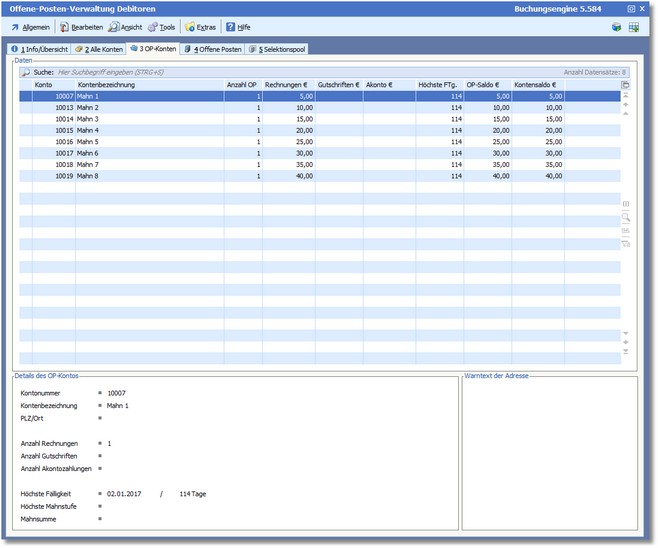This screenshot has width=658, height=548.
Task: Select the row for Mahn 5
Action: click(x=150, y=141)
